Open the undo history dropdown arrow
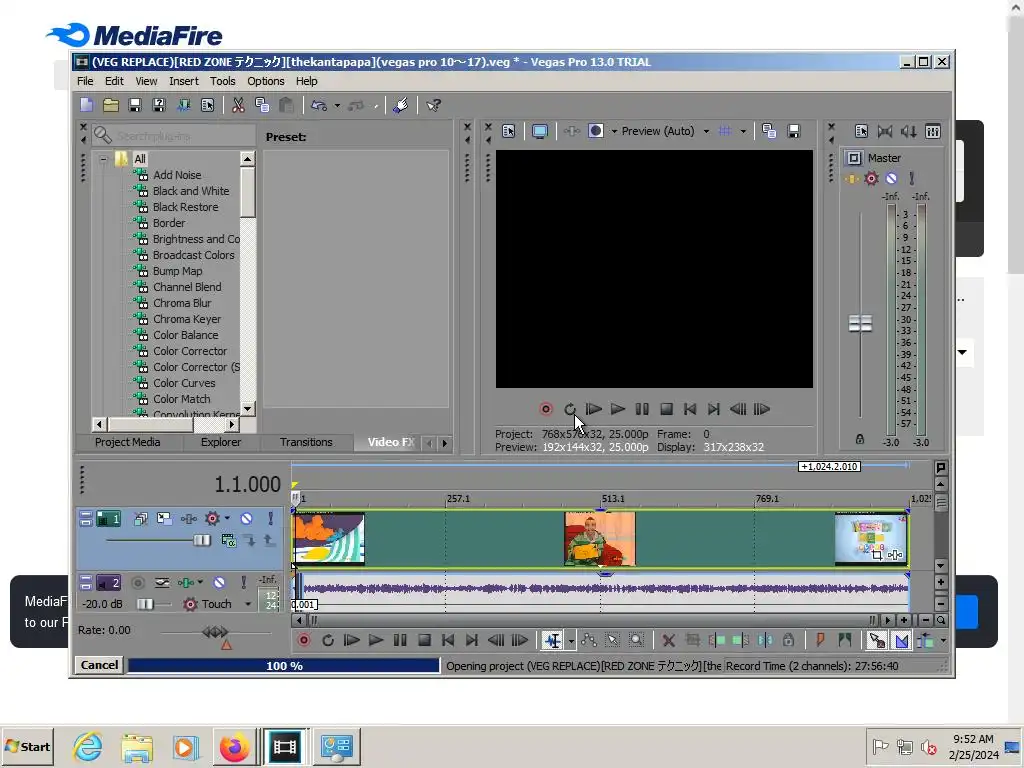The height and width of the screenshot is (768, 1024). tap(337, 106)
